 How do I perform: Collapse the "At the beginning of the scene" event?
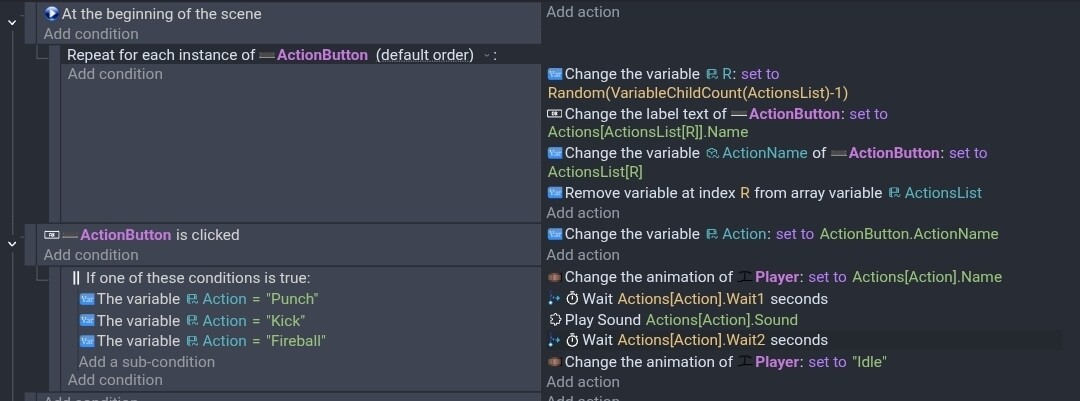click(x=12, y=22)
